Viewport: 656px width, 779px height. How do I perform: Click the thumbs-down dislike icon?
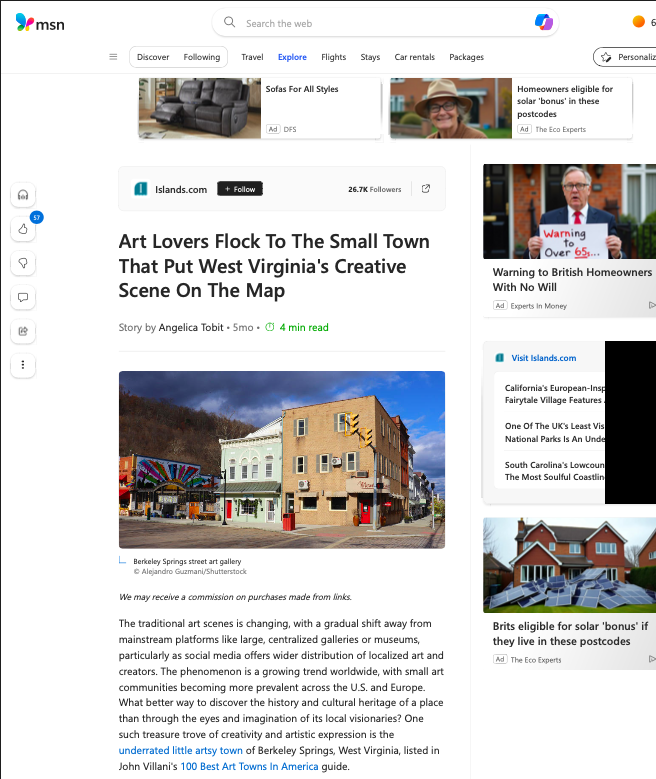pyautogui.click(x=23, y=263)
